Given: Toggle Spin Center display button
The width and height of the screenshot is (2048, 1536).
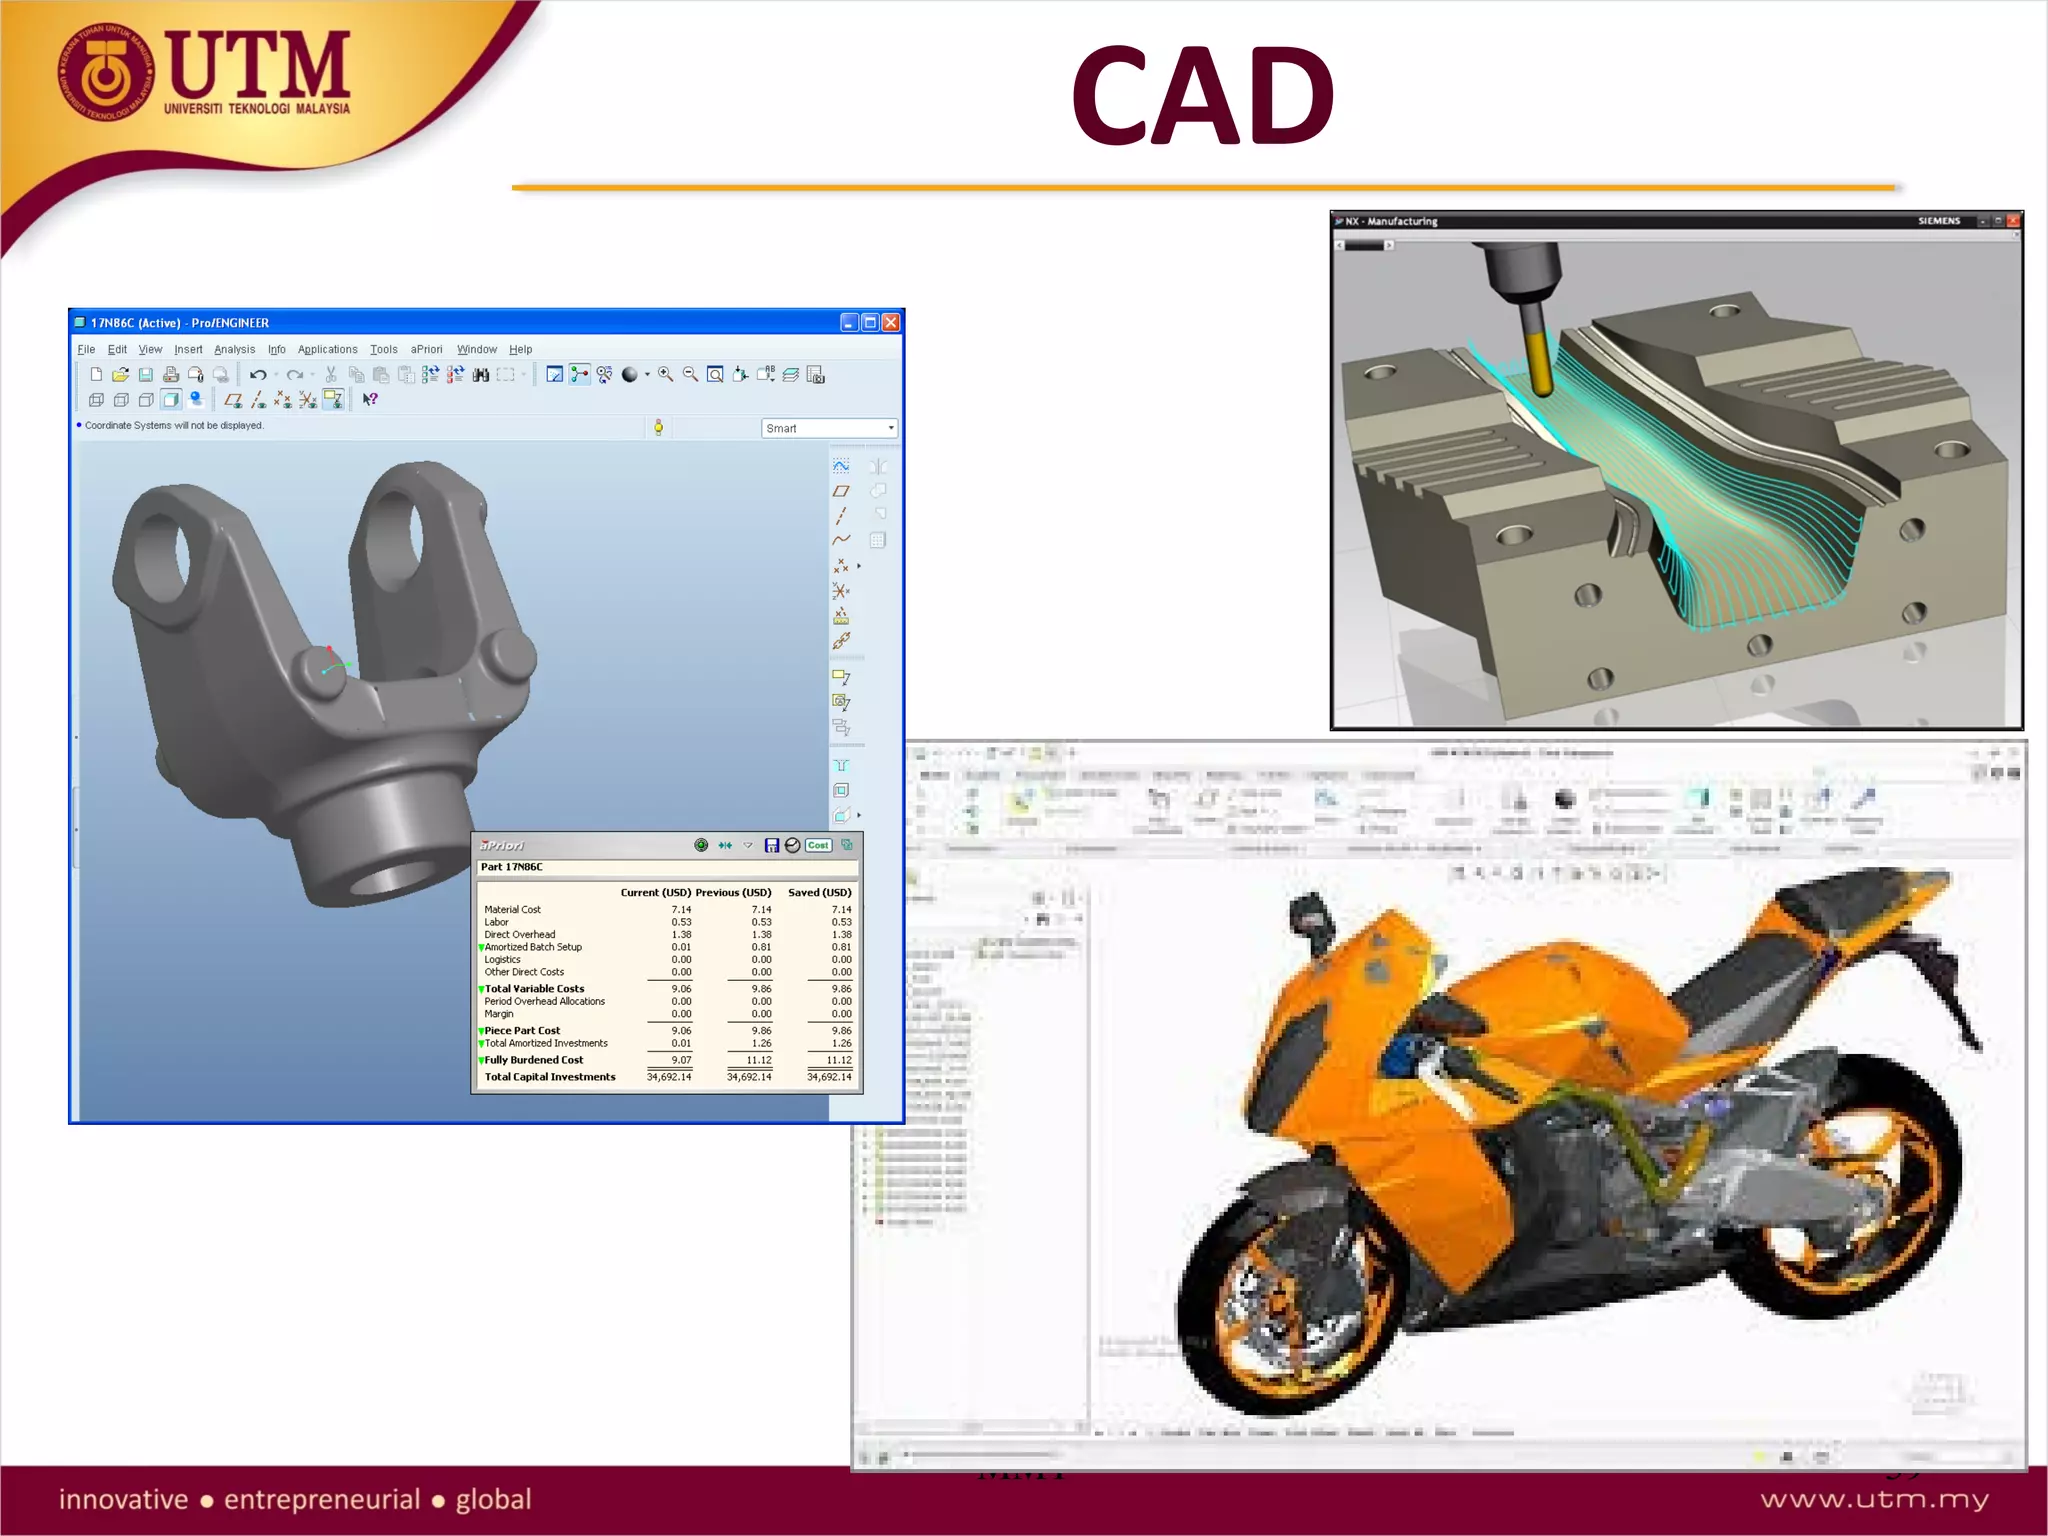Looking at the screenshot, I should click(x=580, y=375).
